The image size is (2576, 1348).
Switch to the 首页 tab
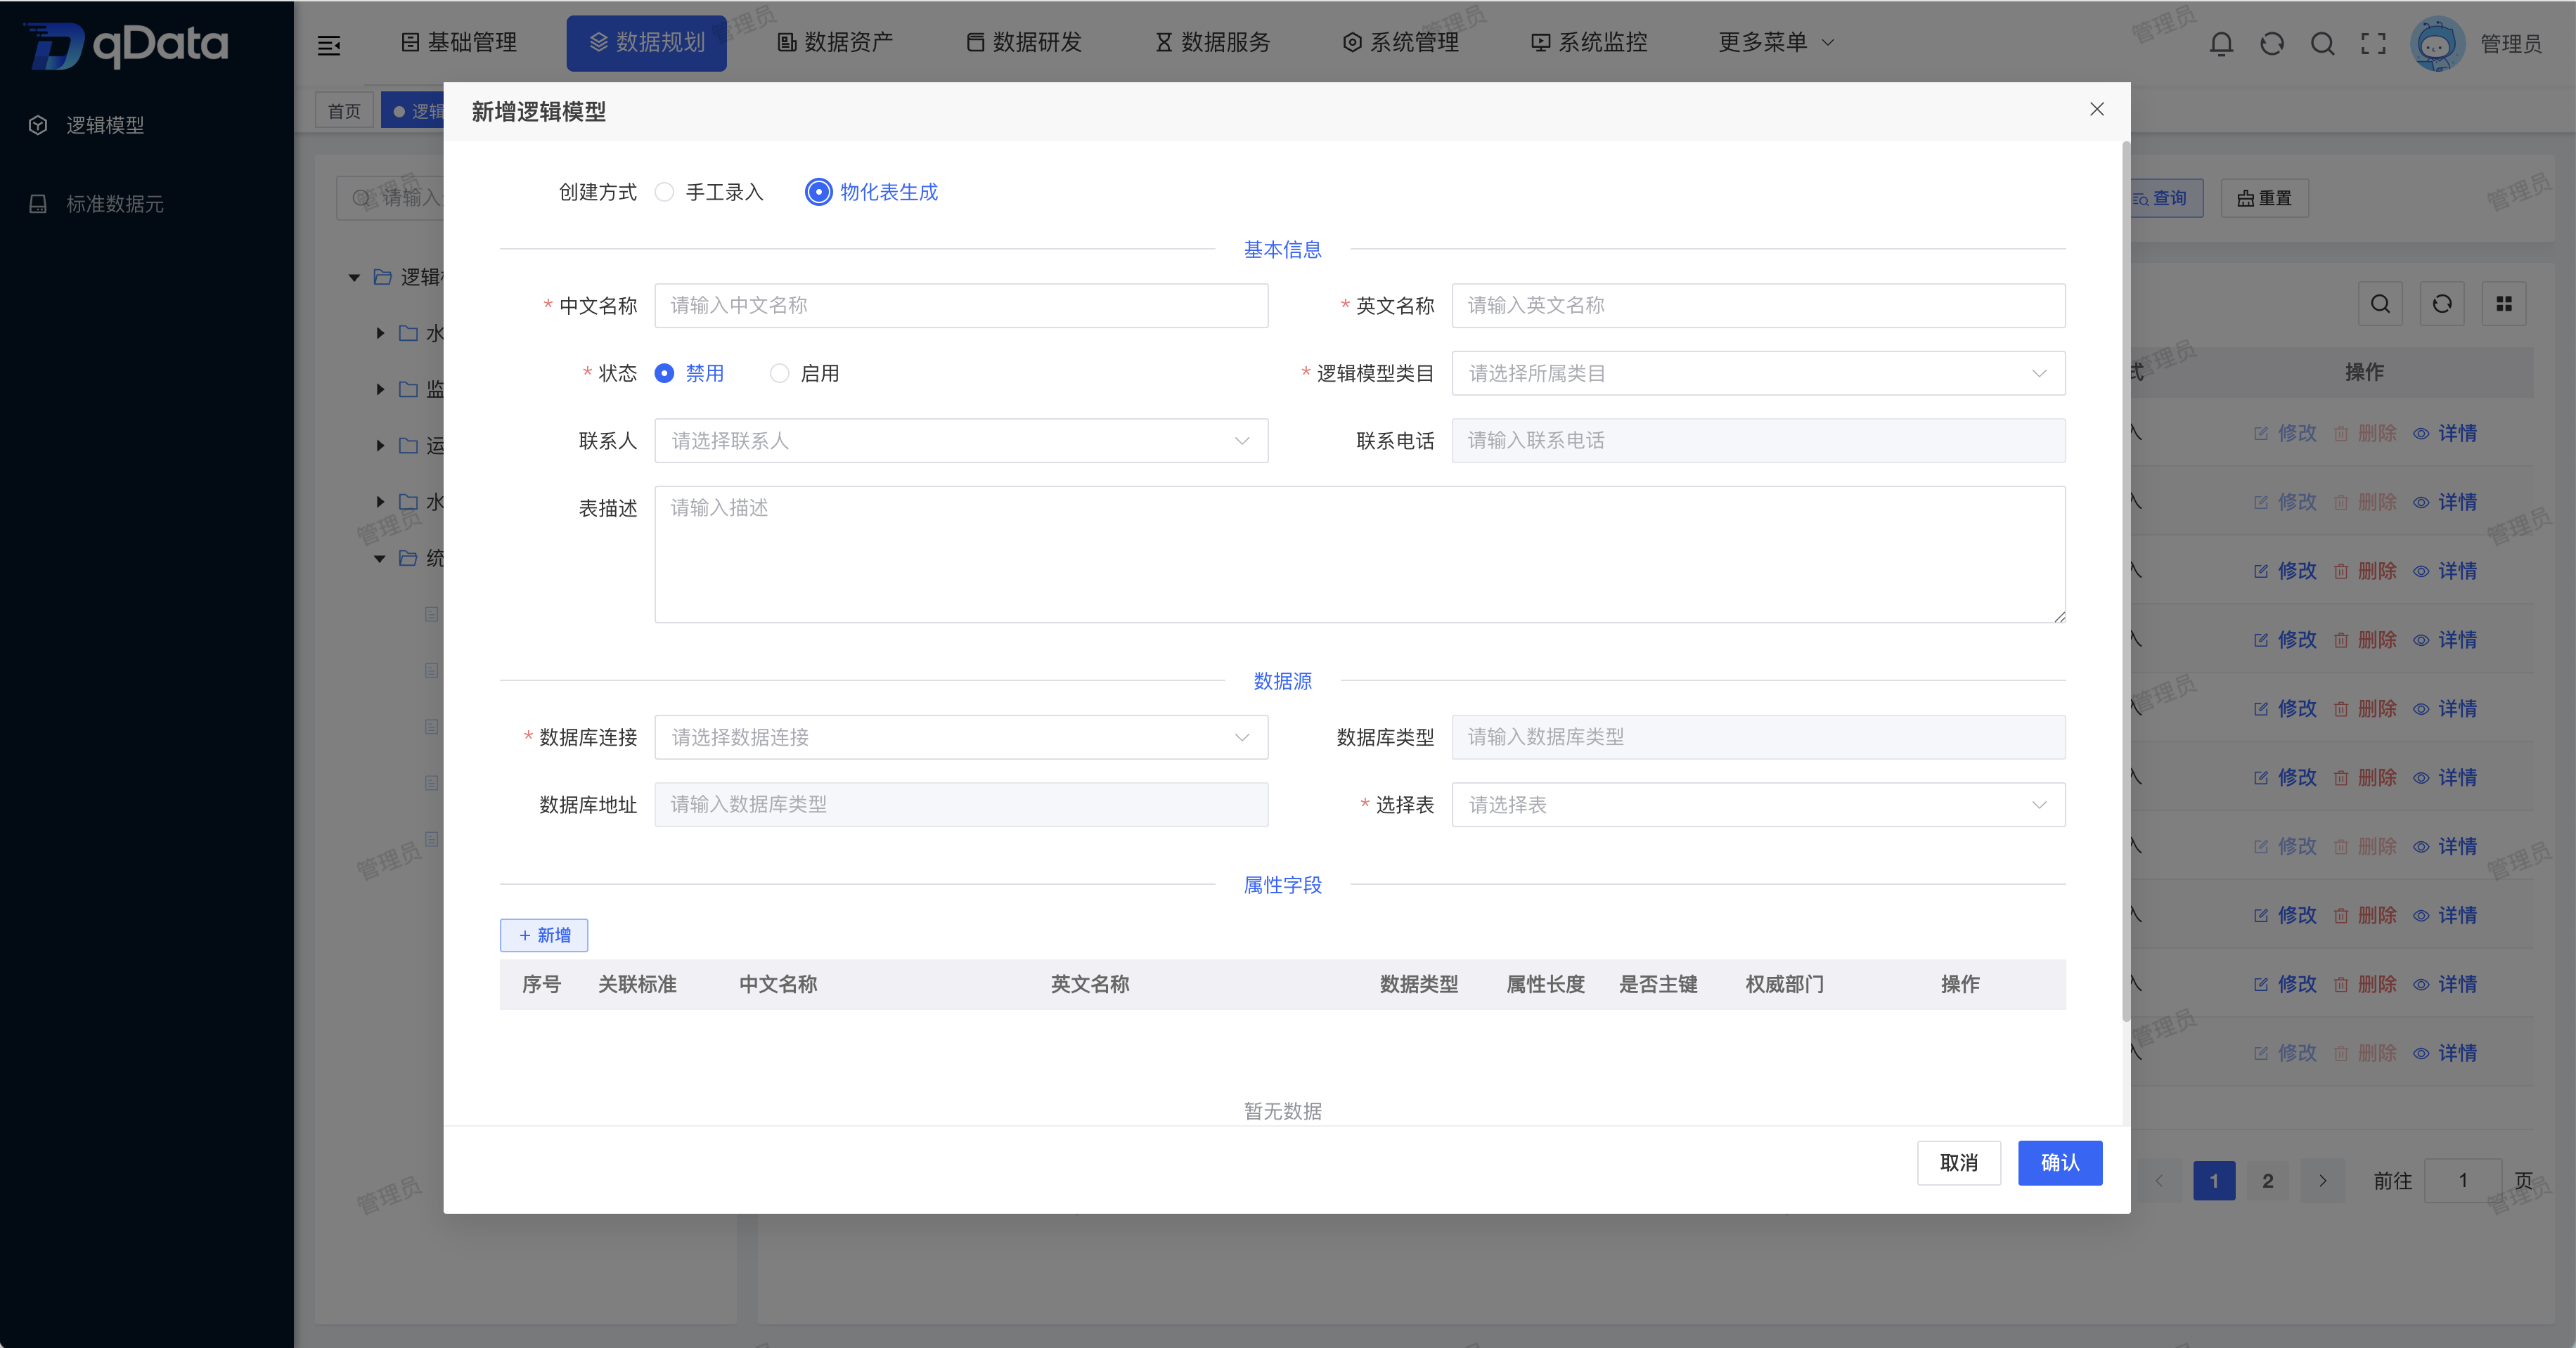tap(344, 111)
